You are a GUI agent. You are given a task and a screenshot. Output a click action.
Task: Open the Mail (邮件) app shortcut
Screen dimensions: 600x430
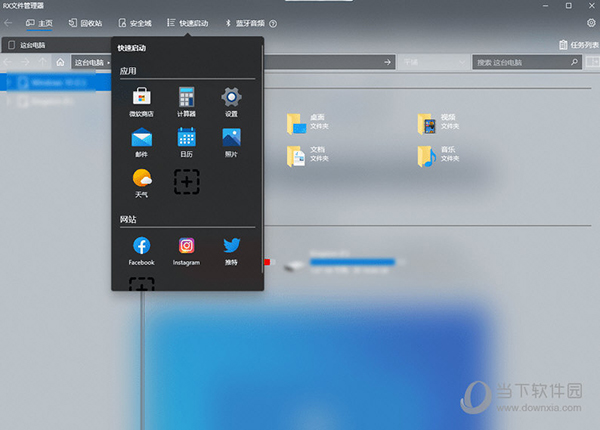[141, 142]
